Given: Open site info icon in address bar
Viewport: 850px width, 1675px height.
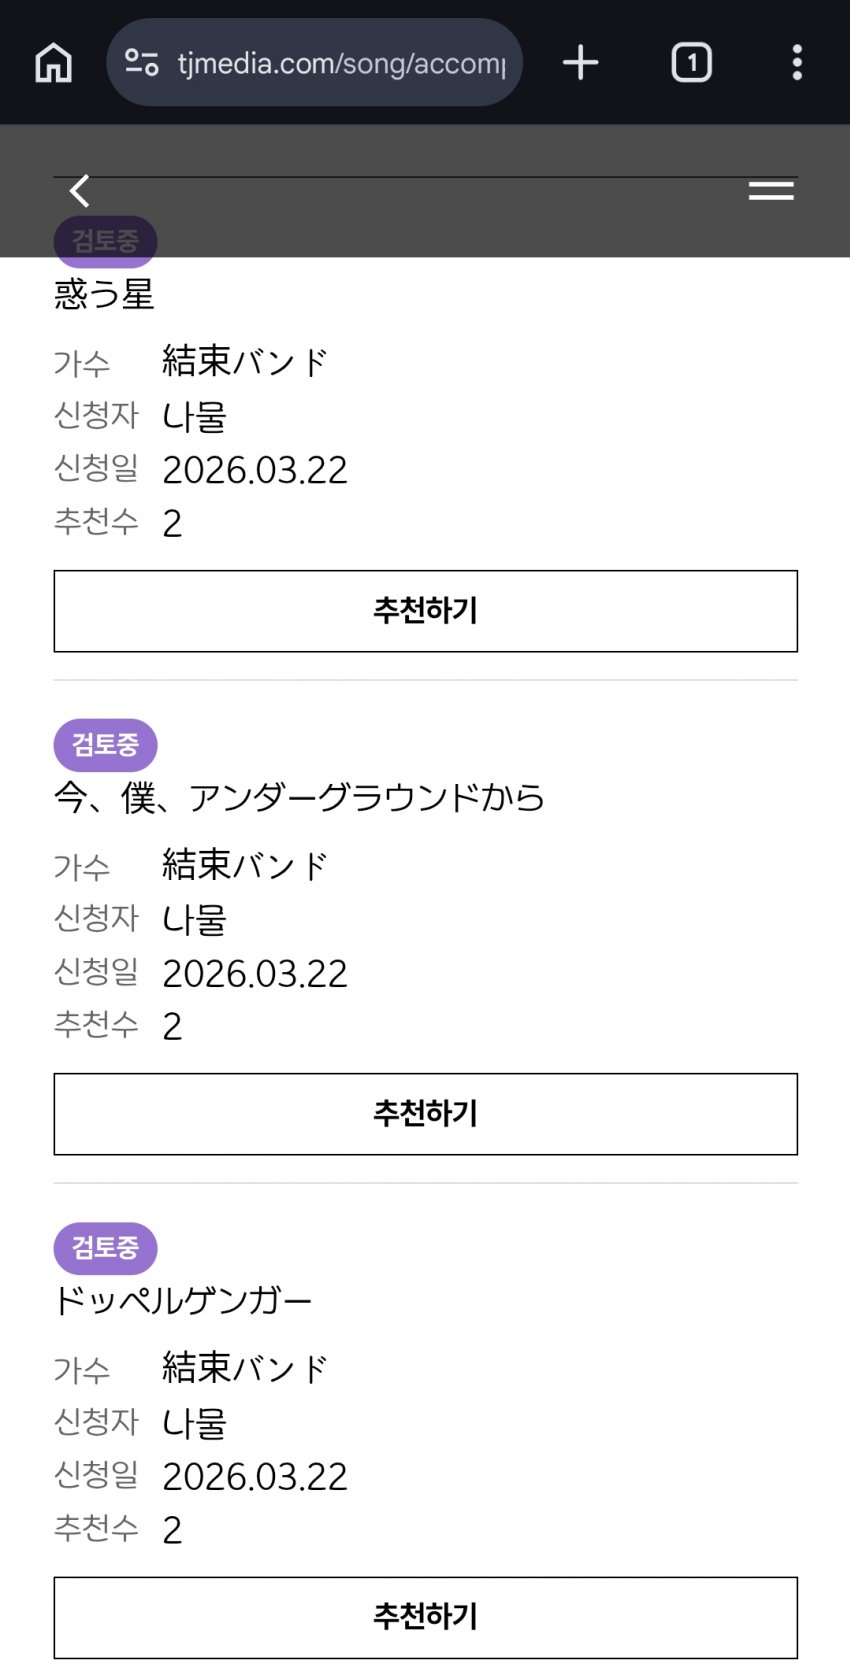Looking at the screenshot, I should coord(142,63).
